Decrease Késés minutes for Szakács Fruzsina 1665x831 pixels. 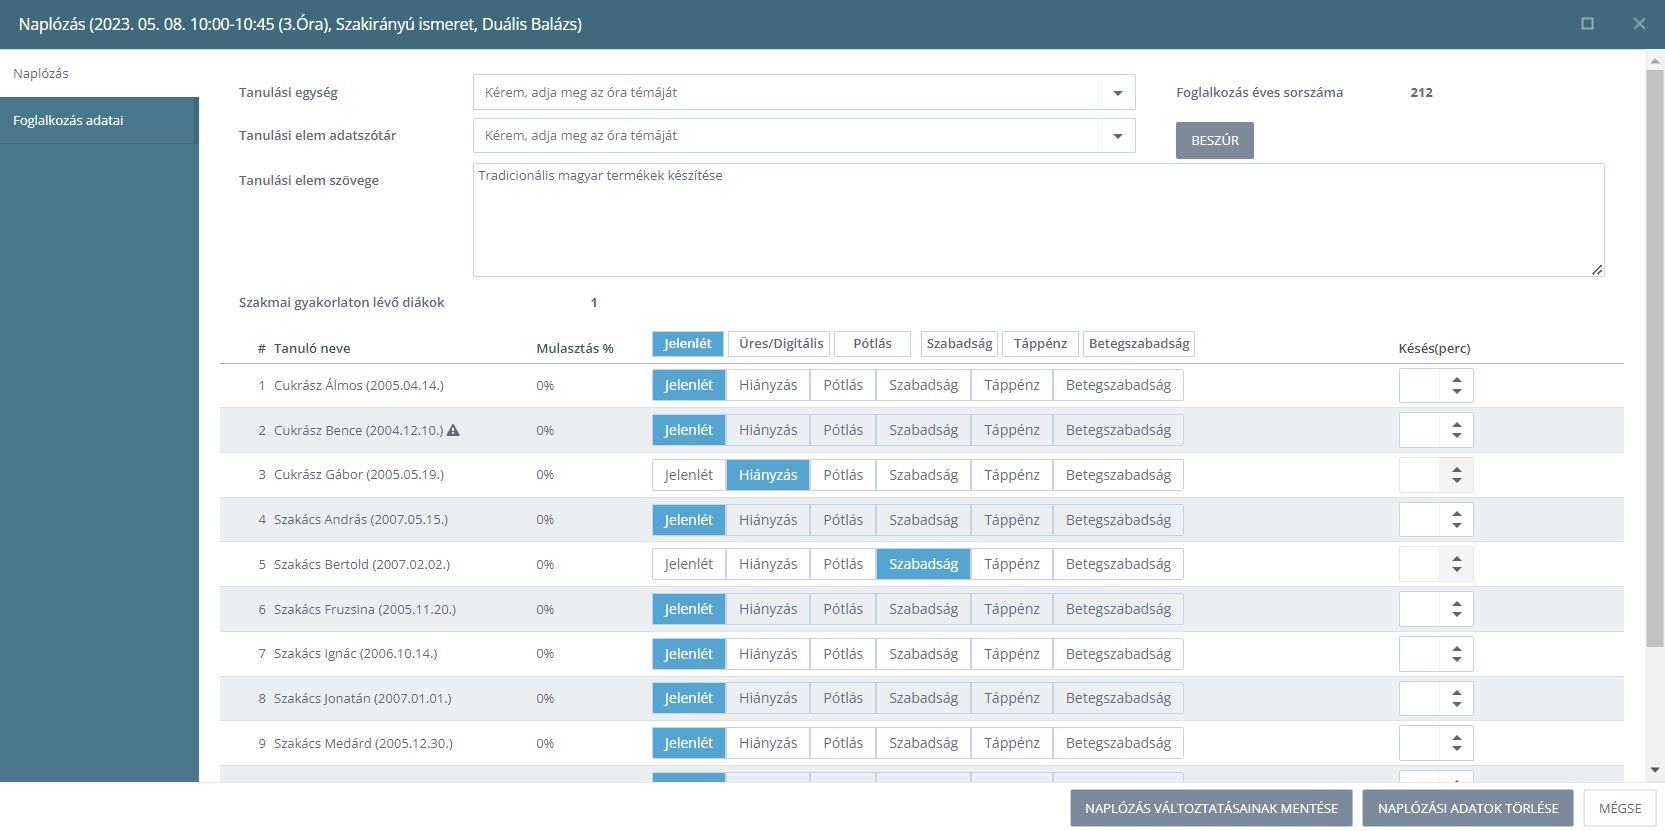tap(1457, 615)
